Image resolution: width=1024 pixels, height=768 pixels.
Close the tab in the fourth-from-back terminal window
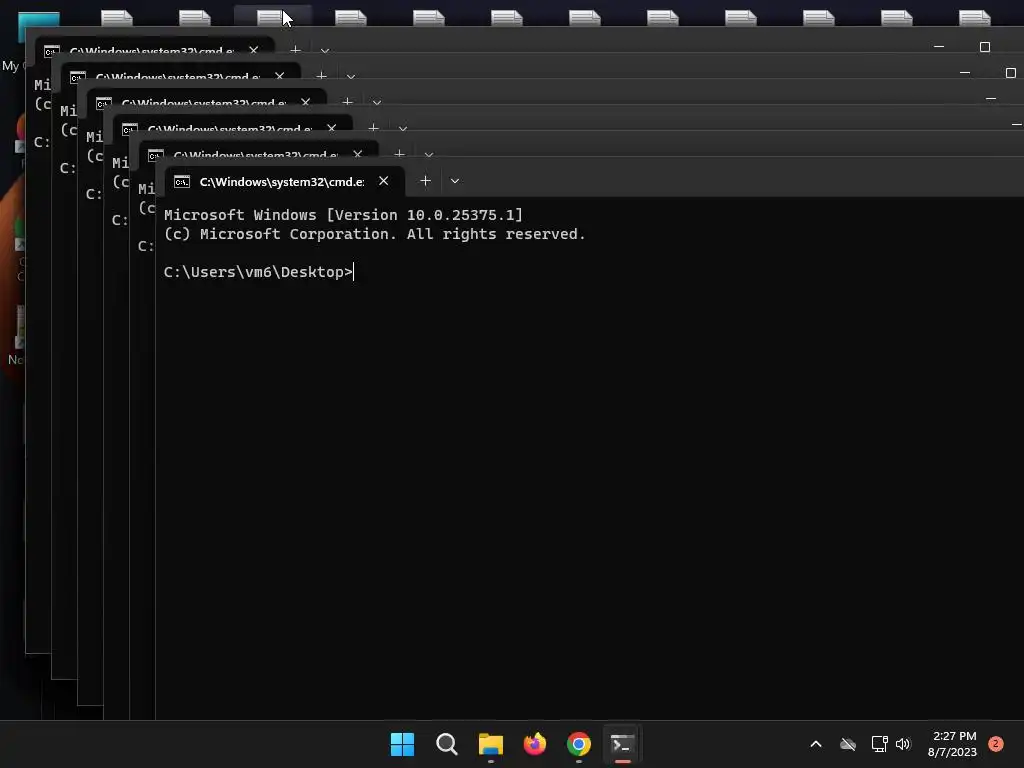coord(332,129)
